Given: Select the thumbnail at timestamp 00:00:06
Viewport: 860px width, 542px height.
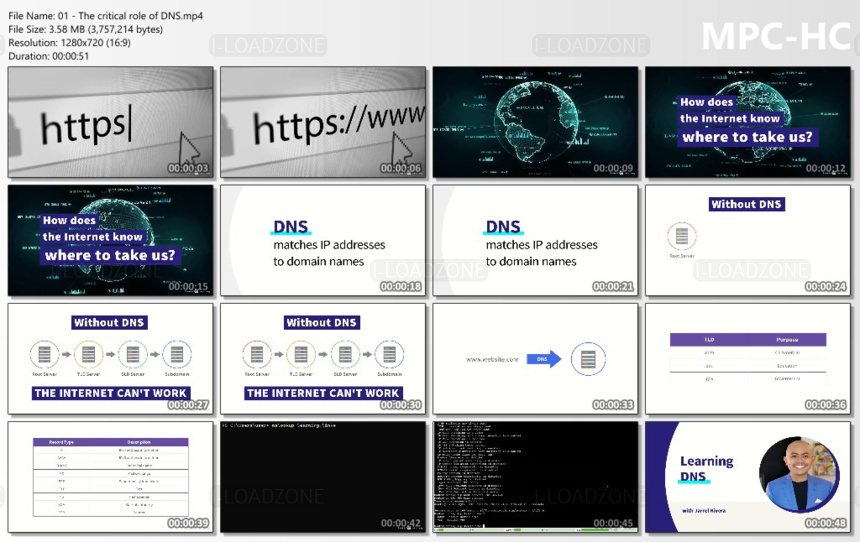Looking at the screenshot, I should pos(323,122).
